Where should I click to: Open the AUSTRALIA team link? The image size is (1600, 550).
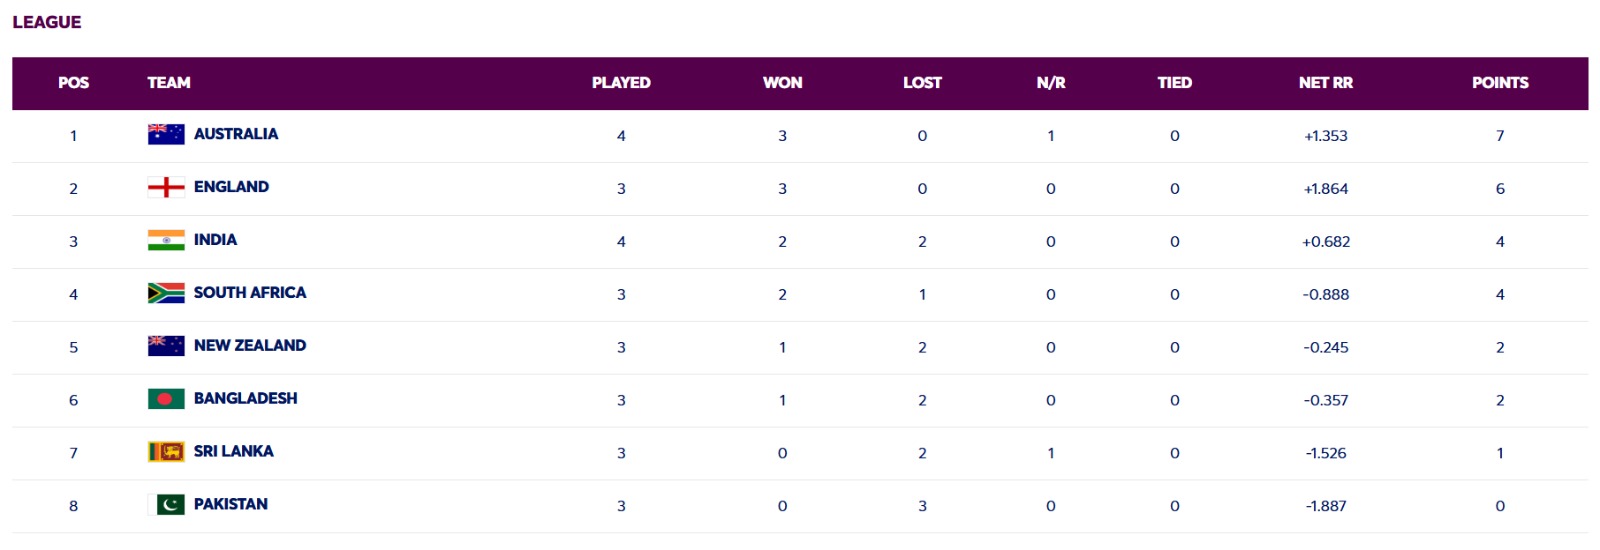(236, 134)
